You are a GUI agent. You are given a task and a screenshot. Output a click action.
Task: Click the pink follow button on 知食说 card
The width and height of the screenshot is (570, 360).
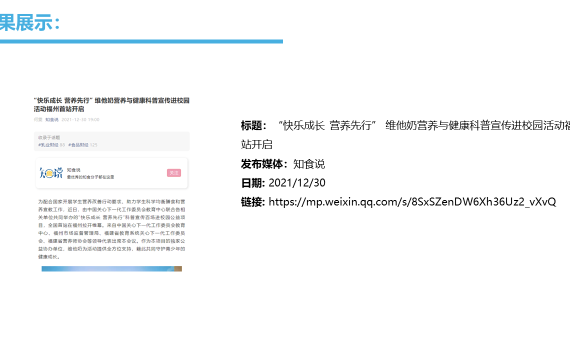tap(174, 173)
